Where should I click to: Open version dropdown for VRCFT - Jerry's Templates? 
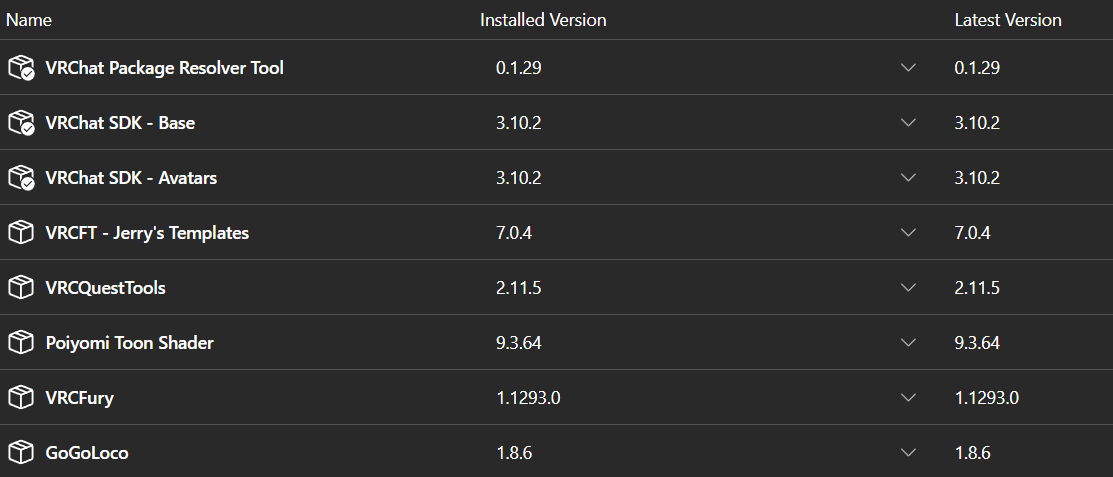click(x=908, y=233)
